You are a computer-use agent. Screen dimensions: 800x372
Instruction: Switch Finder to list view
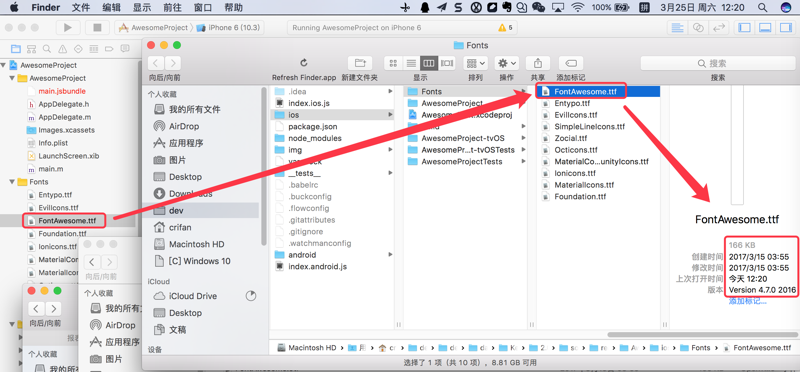[411, 63]
